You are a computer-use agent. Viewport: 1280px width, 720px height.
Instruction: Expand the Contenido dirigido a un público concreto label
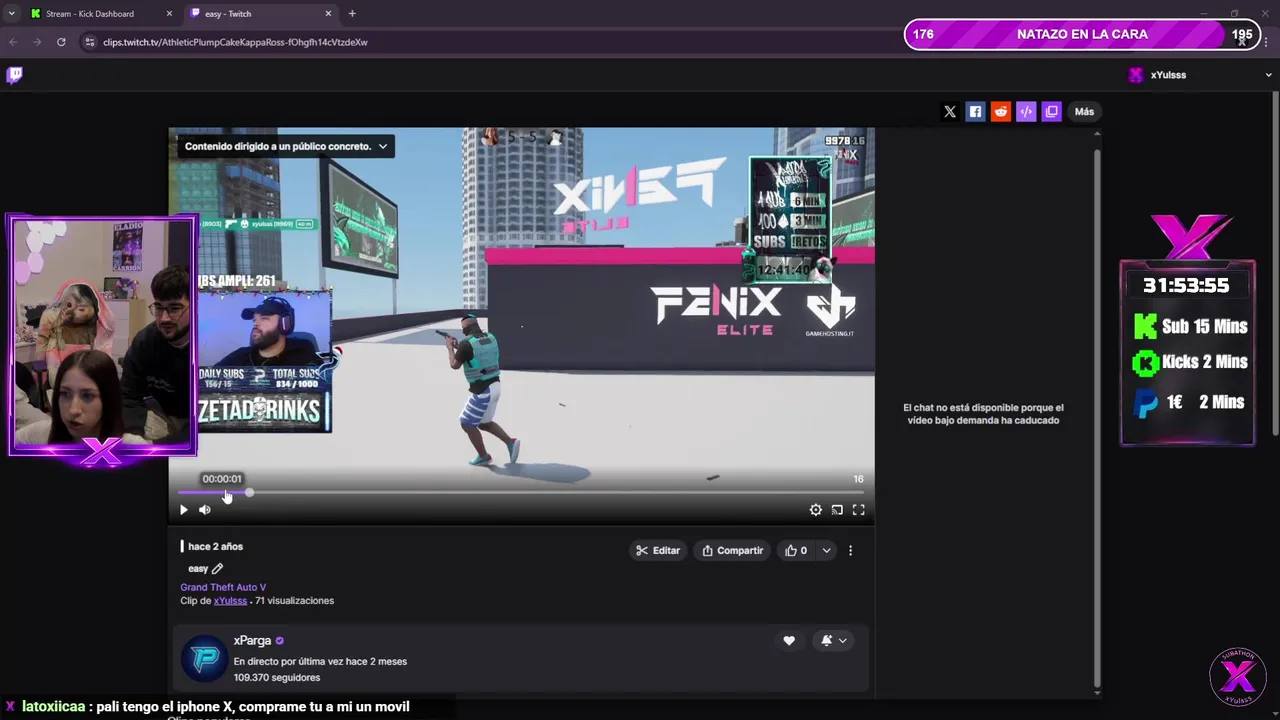click(x=285, y=146)
